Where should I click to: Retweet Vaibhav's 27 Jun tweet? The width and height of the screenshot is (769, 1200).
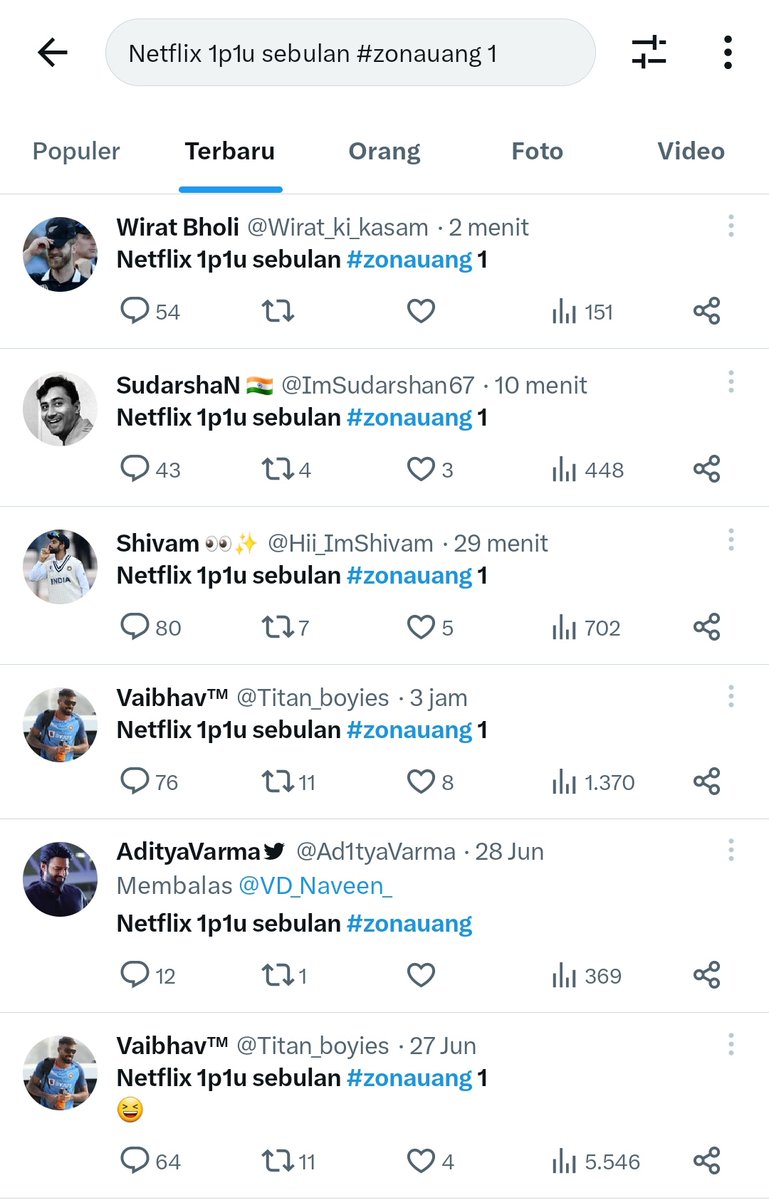pyautogui.click(x=288, y=1162)
